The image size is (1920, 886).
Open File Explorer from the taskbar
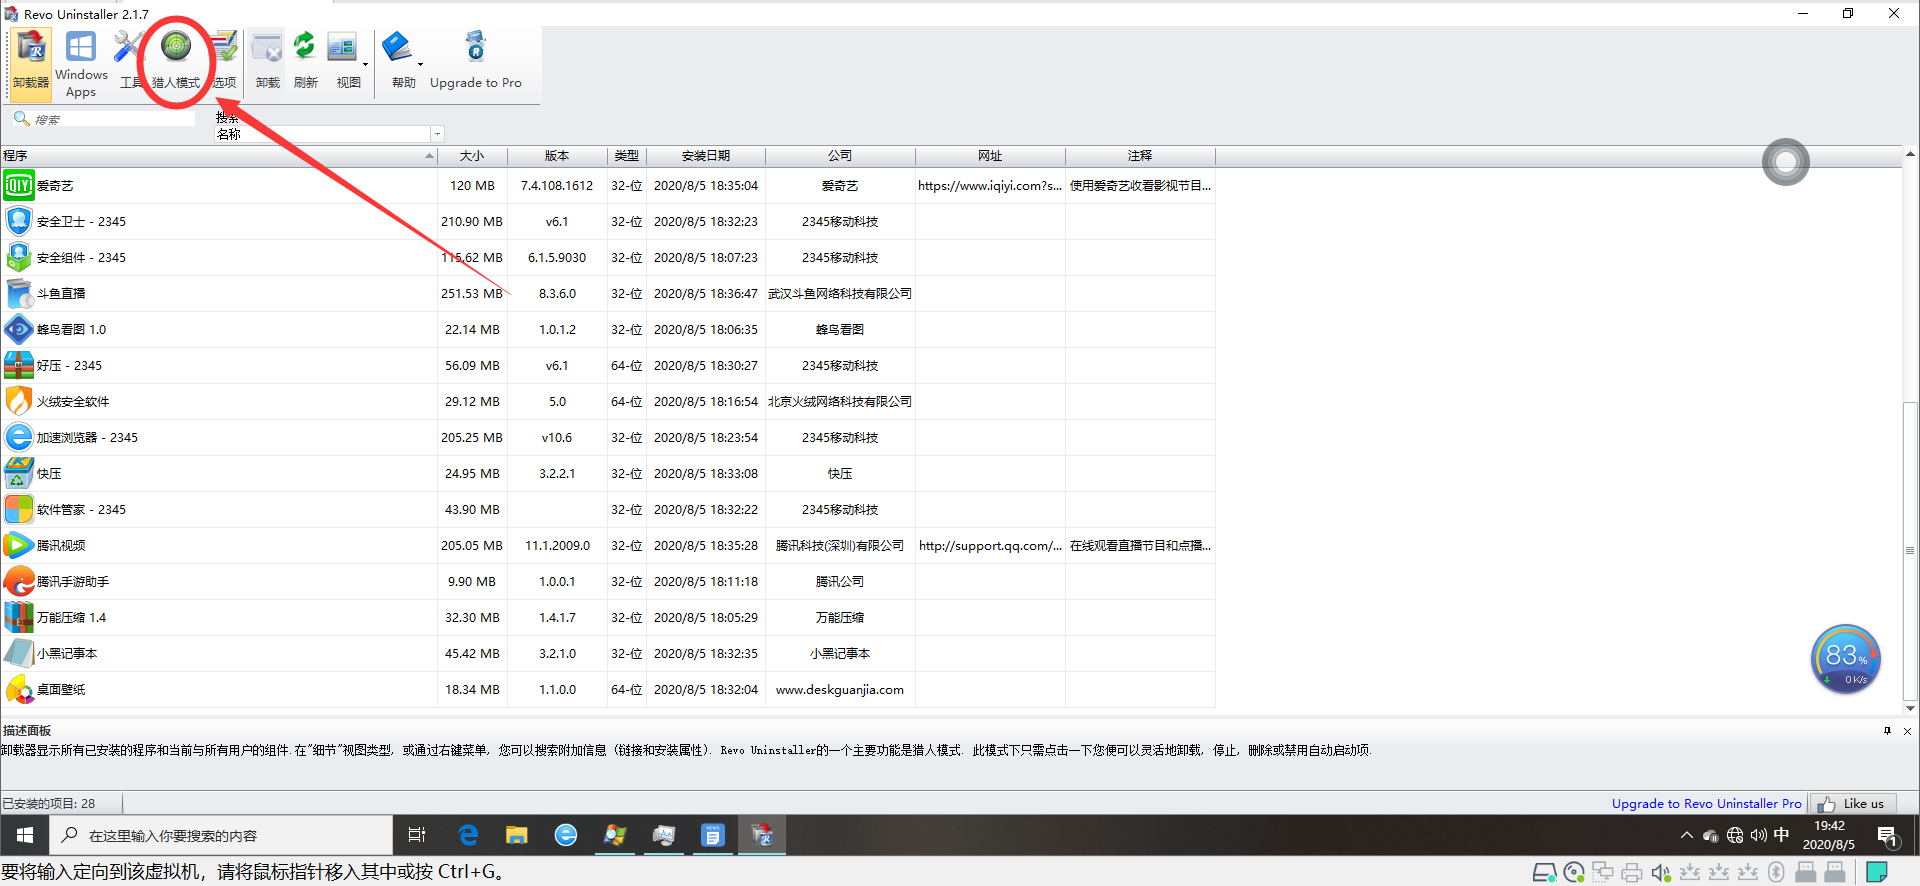tap(516, 835)
